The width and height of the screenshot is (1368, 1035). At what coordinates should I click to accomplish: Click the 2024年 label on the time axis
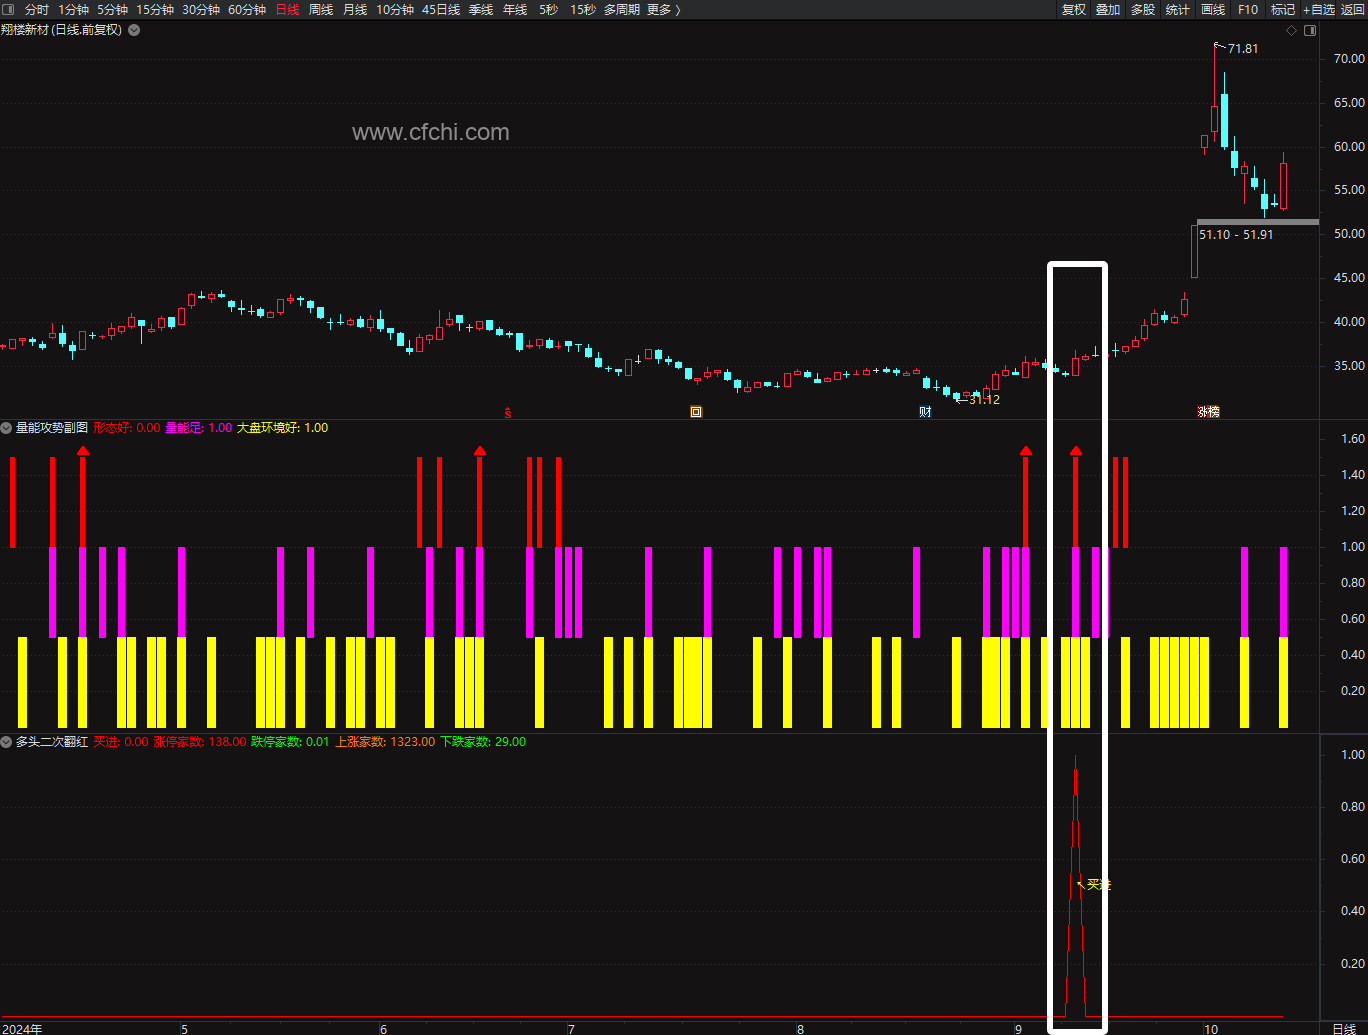pyautogui.click(x=22, y=1028)
